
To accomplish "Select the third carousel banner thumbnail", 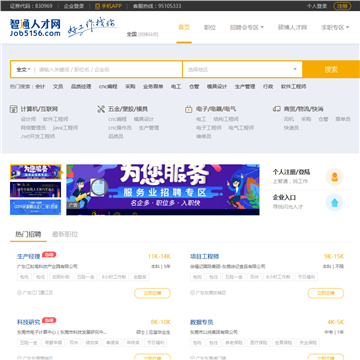I will (35, 207).
